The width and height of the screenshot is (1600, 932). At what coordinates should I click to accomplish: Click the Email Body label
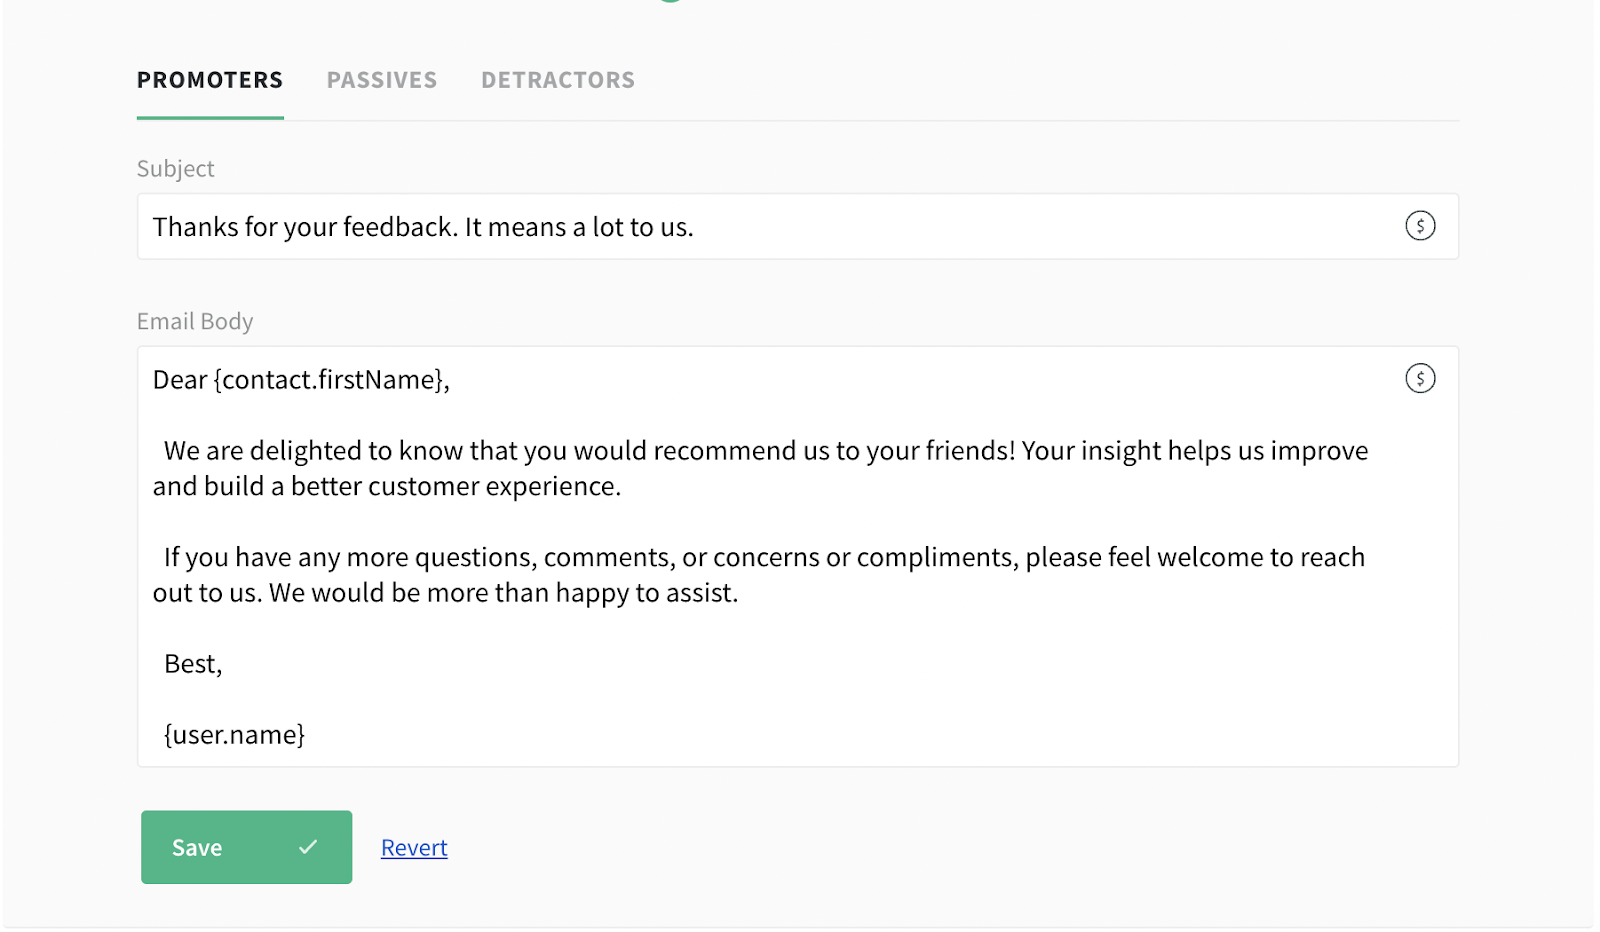(x=195, y=321)
